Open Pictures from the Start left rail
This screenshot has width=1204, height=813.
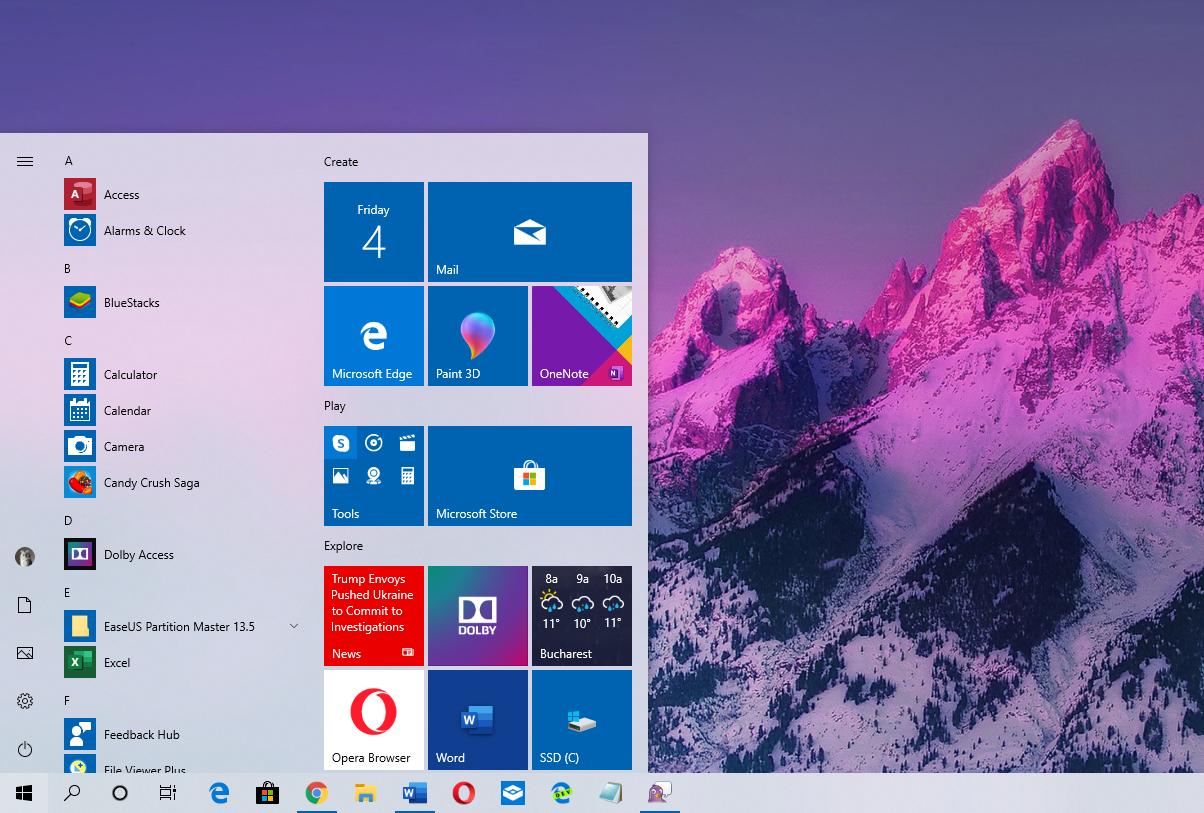point(25,653)
